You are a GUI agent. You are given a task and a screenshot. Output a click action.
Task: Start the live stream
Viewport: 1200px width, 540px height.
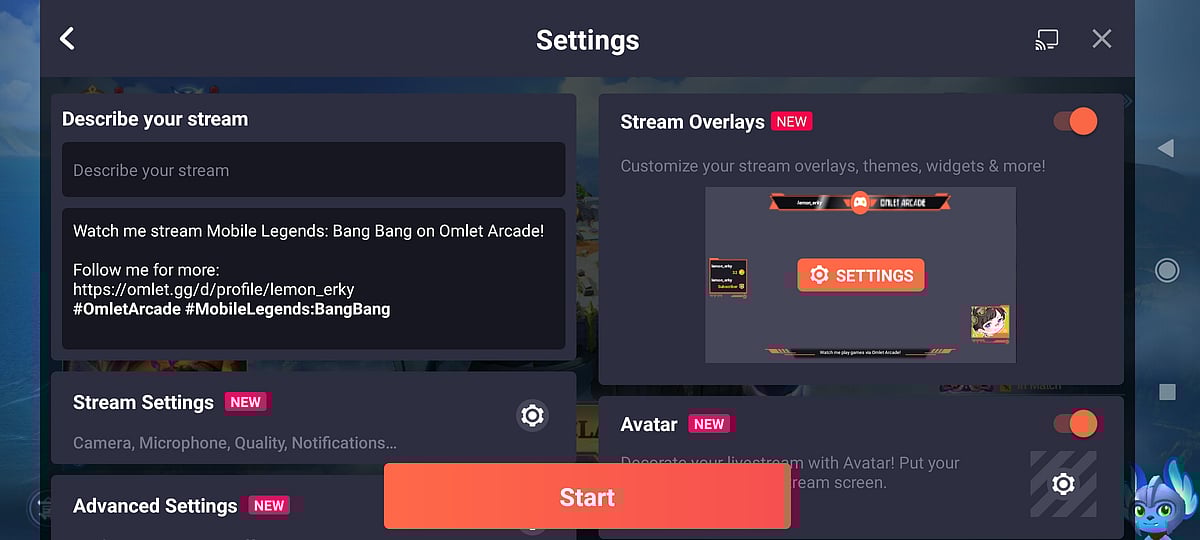pos(587,496)
